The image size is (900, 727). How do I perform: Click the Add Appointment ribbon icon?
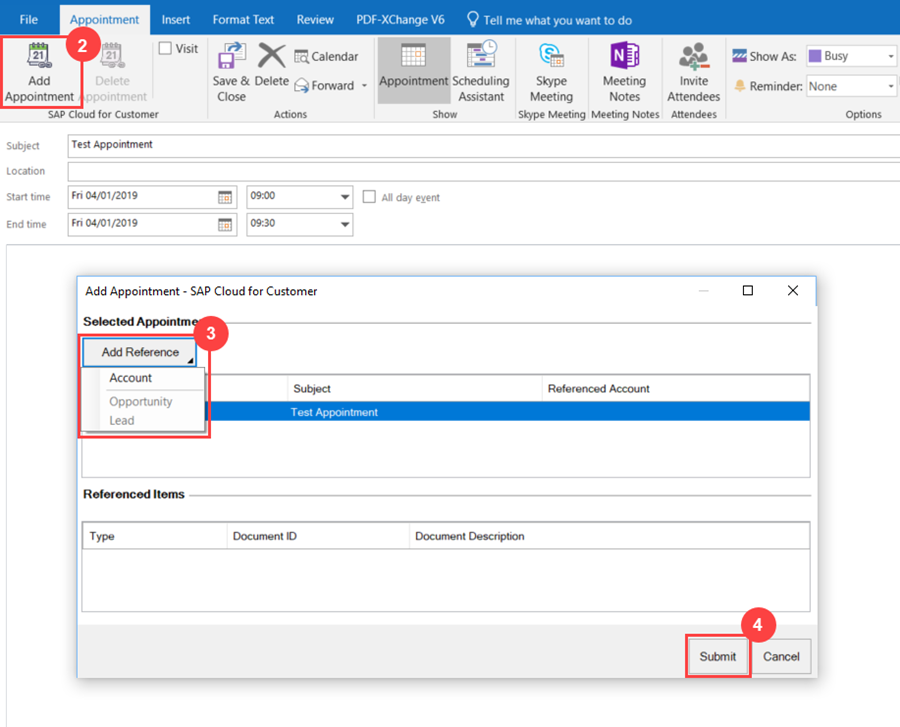pos(39,56)
